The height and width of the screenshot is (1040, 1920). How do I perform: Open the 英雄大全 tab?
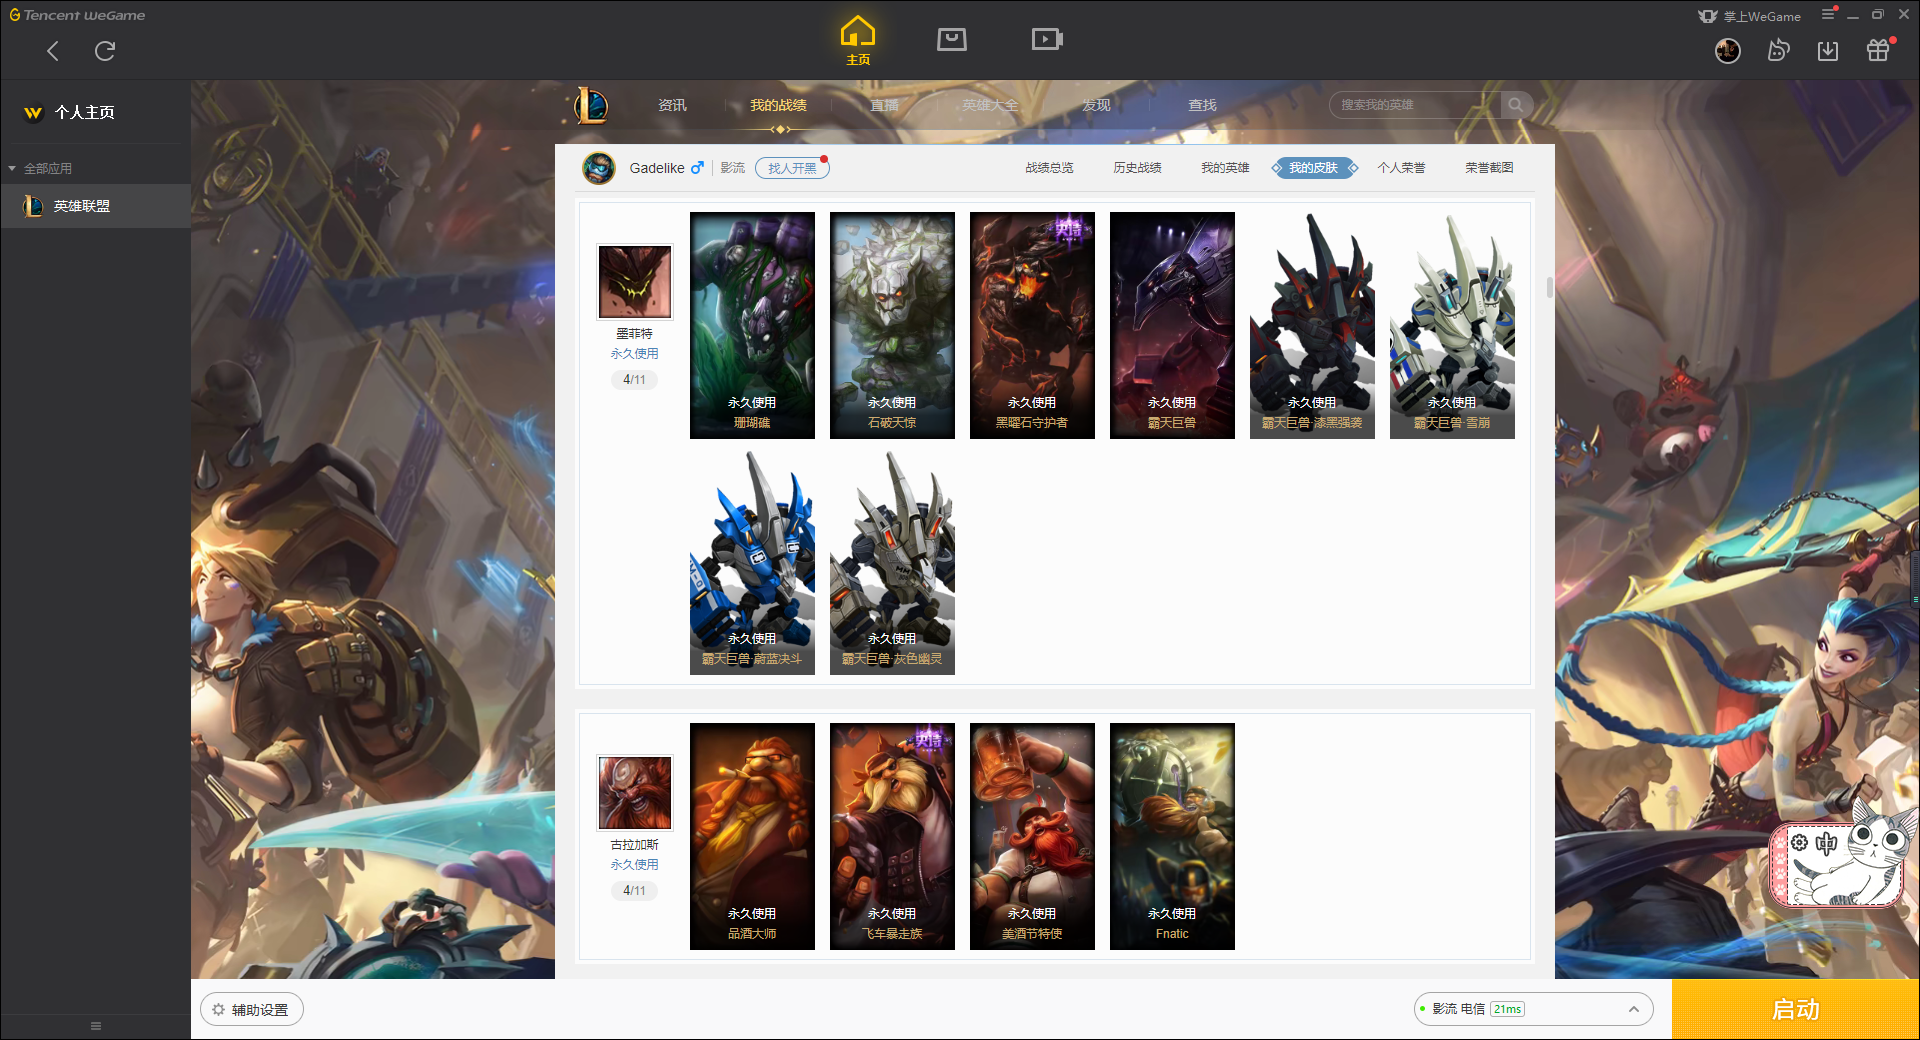(x=990, y=105)
